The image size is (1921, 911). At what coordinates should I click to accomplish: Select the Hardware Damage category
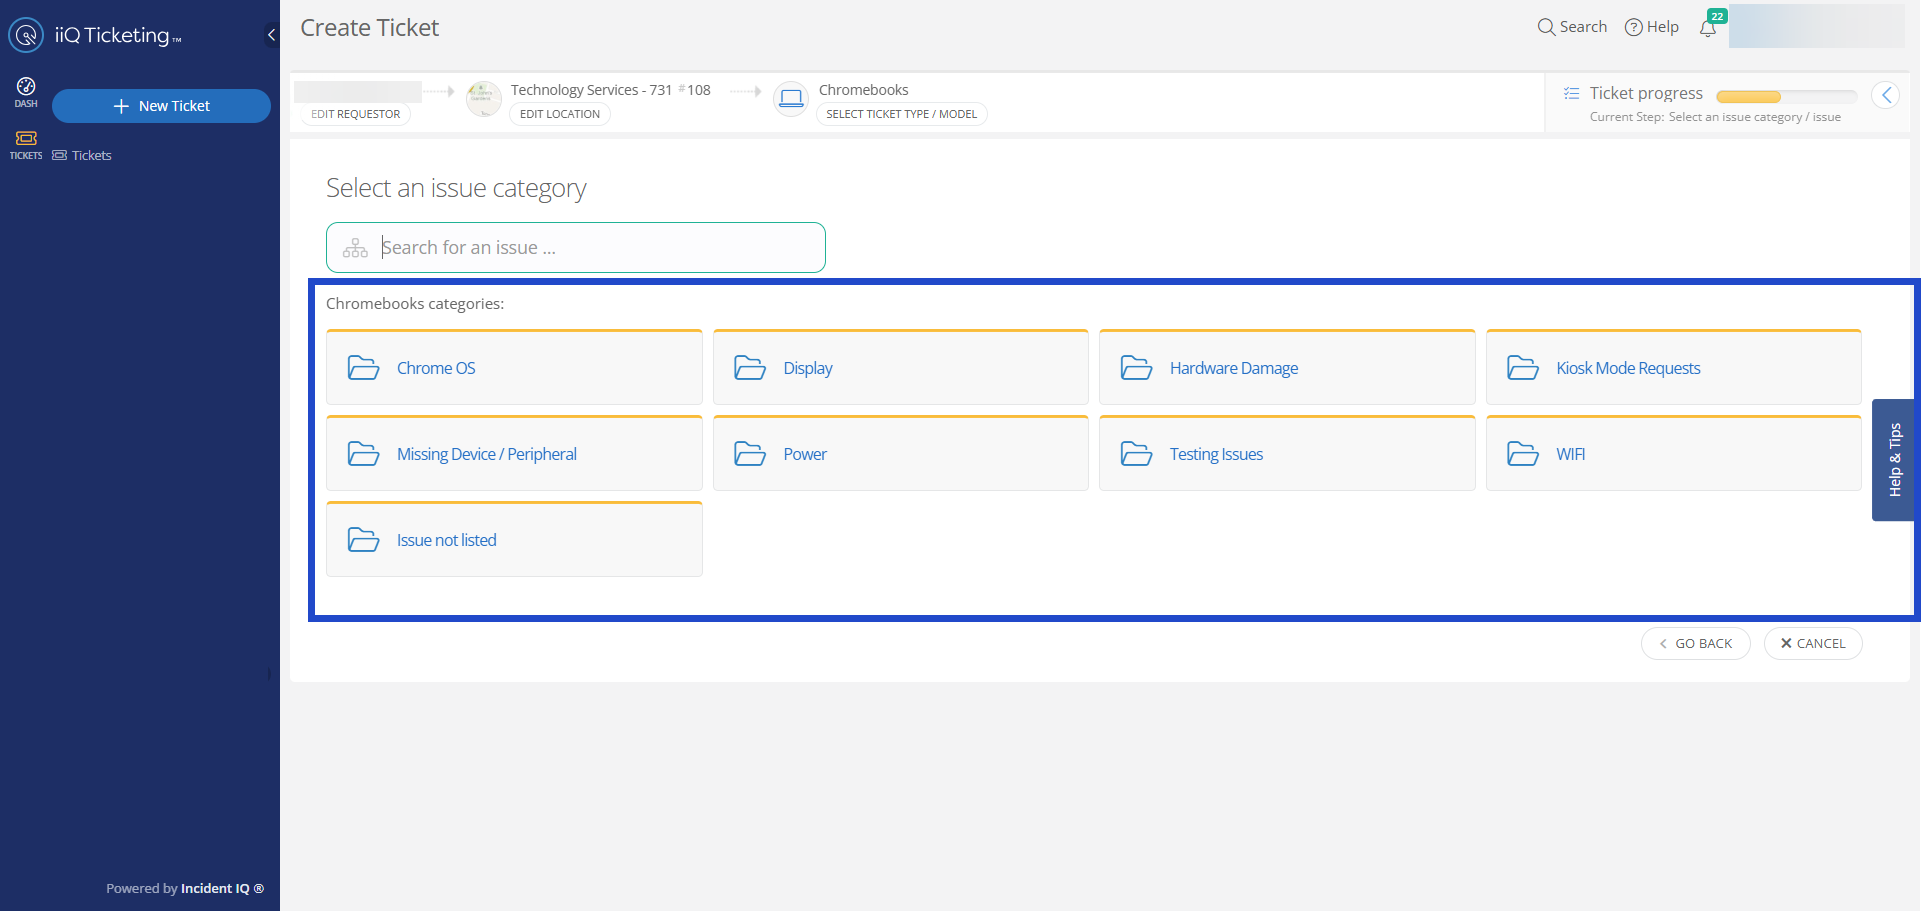[1286, 368]
